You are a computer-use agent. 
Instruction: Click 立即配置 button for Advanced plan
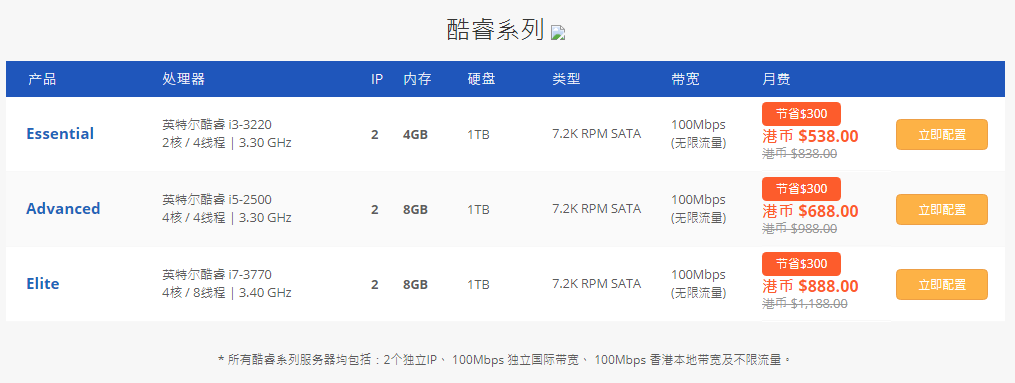tap(942, 210)
